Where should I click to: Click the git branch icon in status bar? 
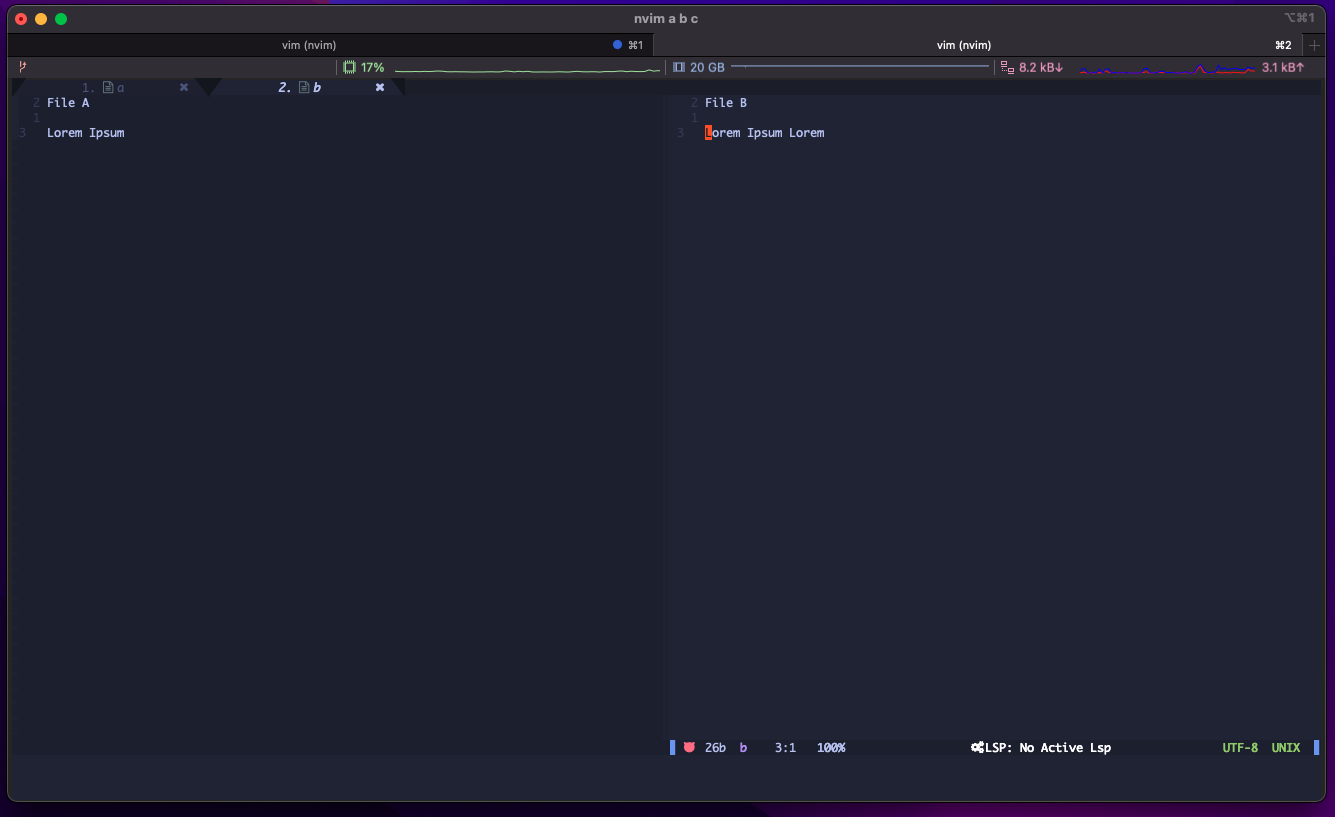pos(22,67)
